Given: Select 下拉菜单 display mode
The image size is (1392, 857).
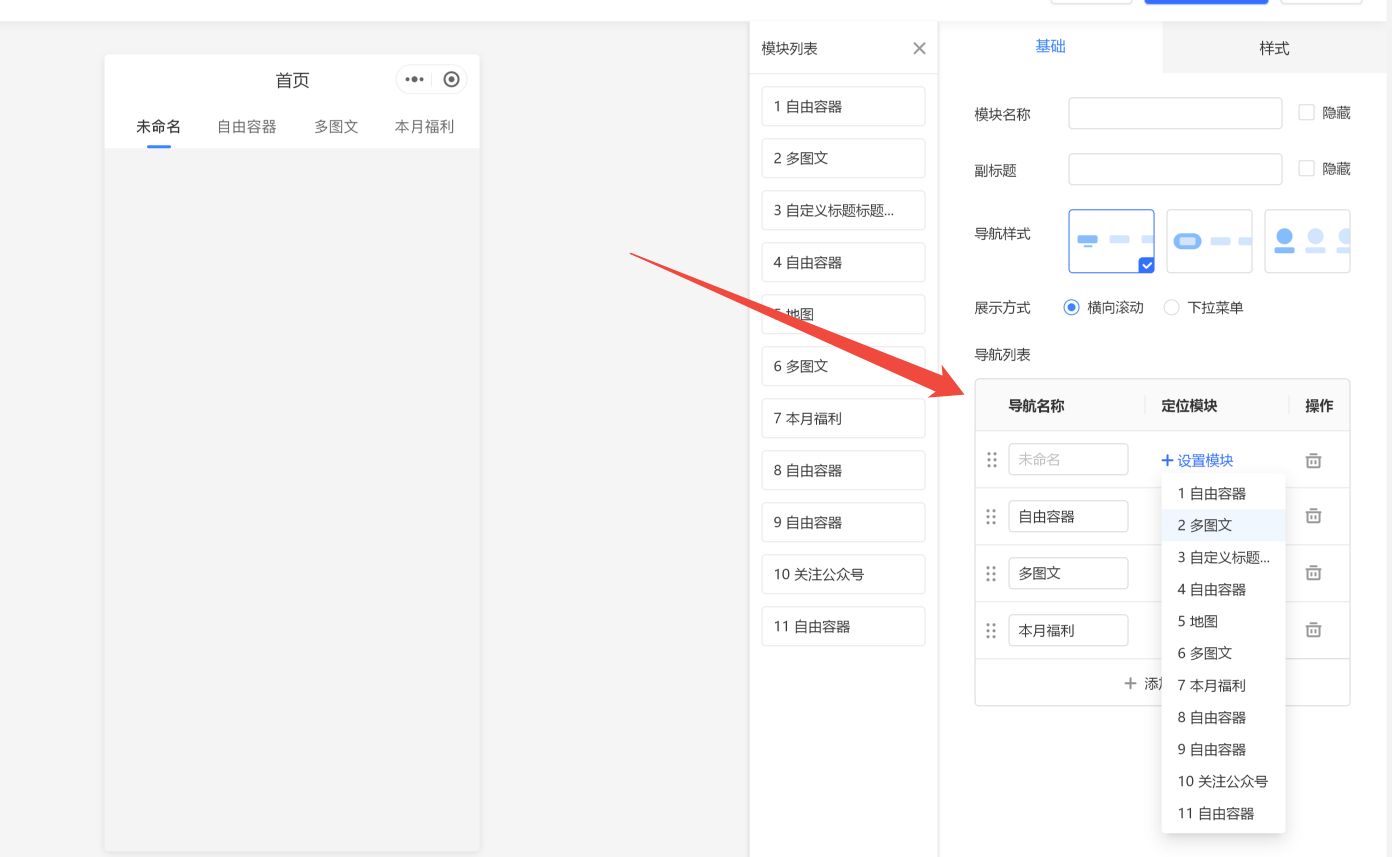Looking at the screenshot, I should [1172, 308].
